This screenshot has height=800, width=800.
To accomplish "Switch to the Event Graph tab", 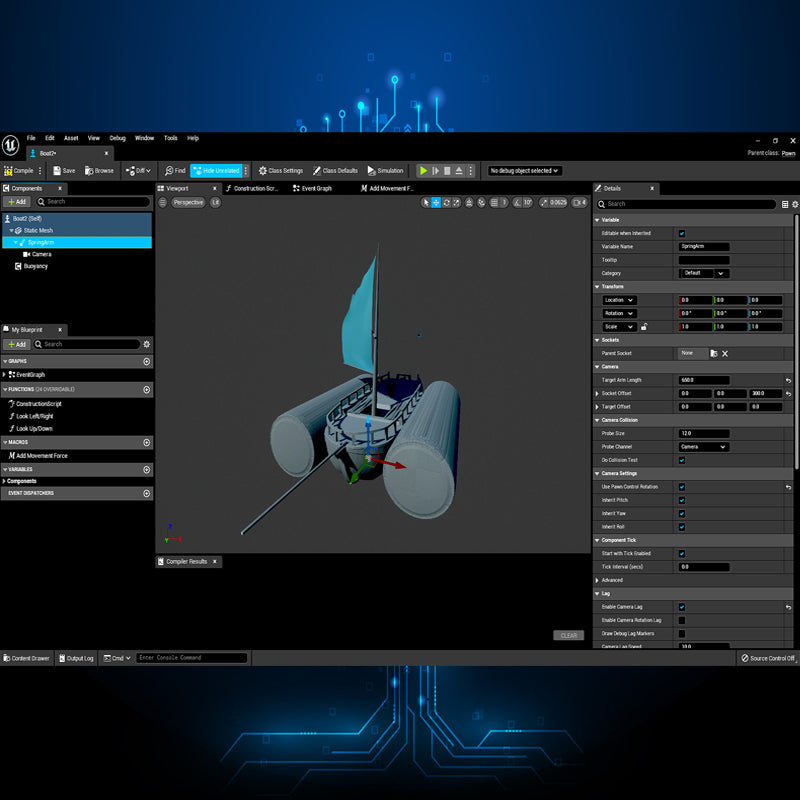I will coord(317,188).
